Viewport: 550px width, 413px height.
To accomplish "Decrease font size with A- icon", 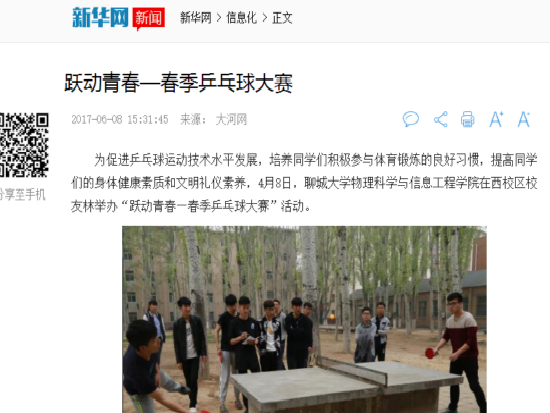I will (524, 119).
